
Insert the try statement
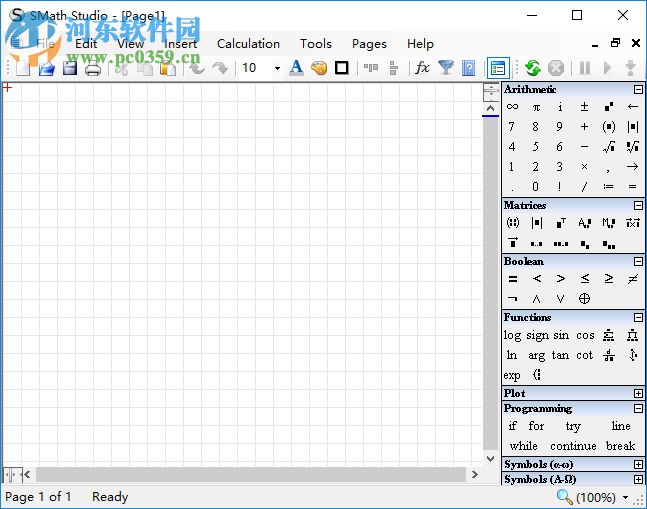[573, 427]
